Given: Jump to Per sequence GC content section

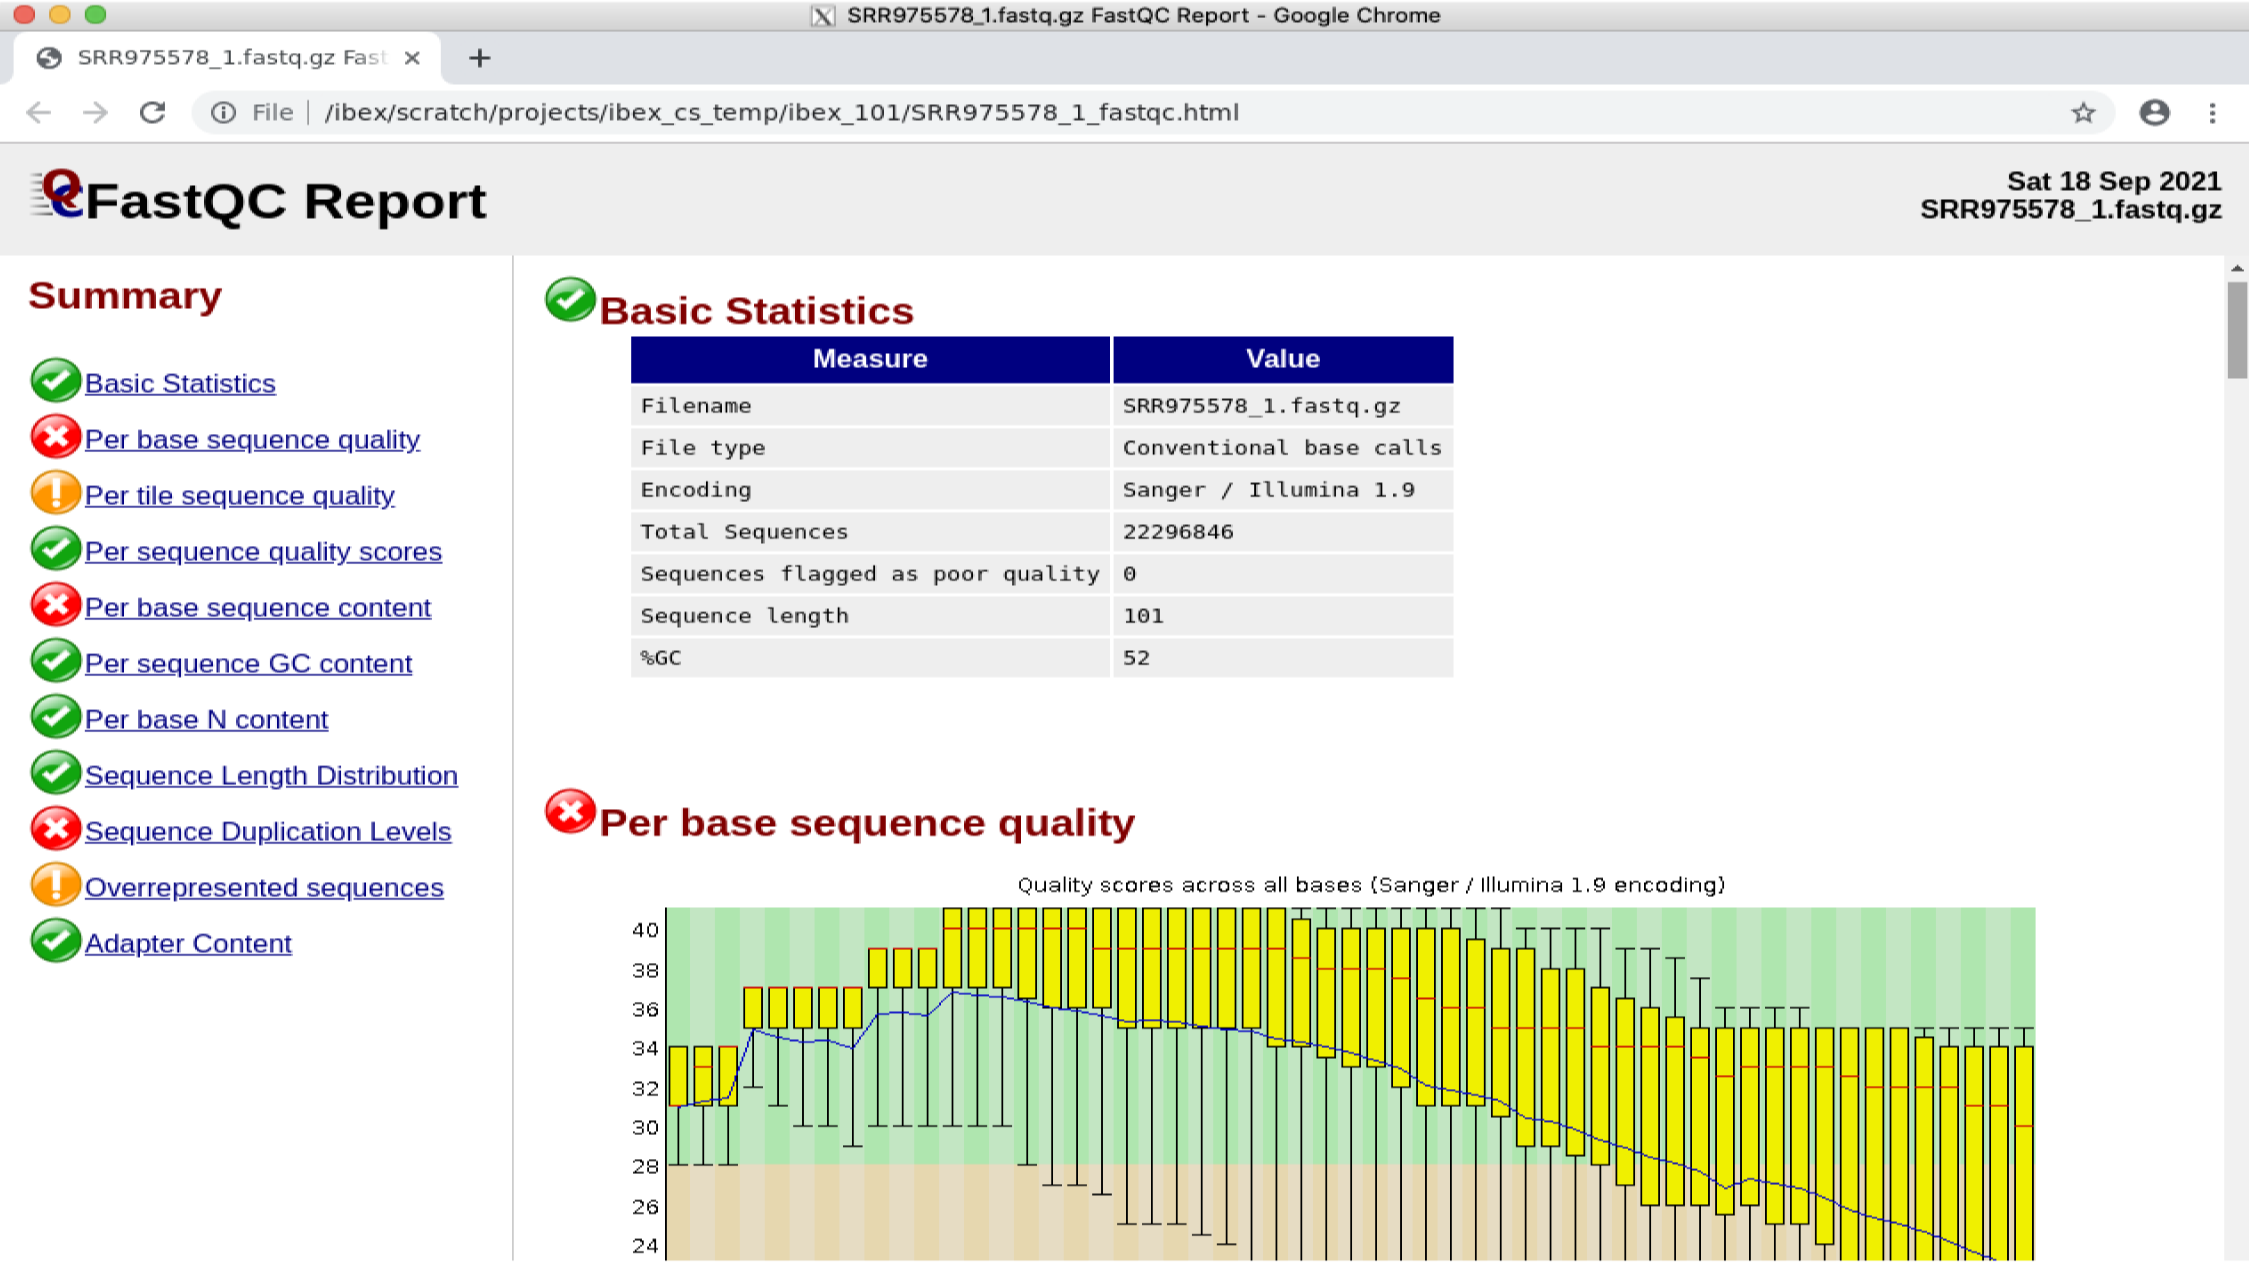Looking at the screenshot, I should pos(248,663).
